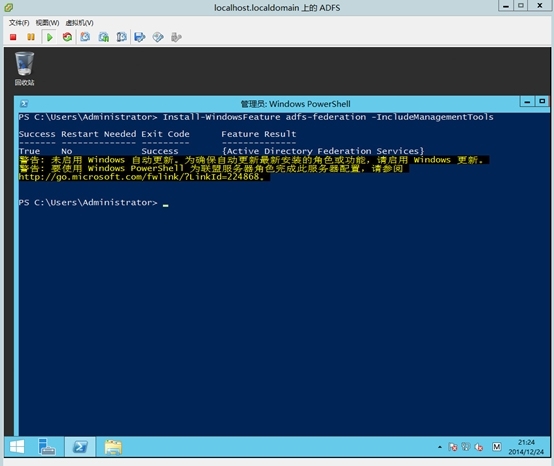Viewport: 554px width, 466px height.
Task: Click '{Active Directory Federation Services}' result text
Action: pyautogui.click(x=323, y=151)
